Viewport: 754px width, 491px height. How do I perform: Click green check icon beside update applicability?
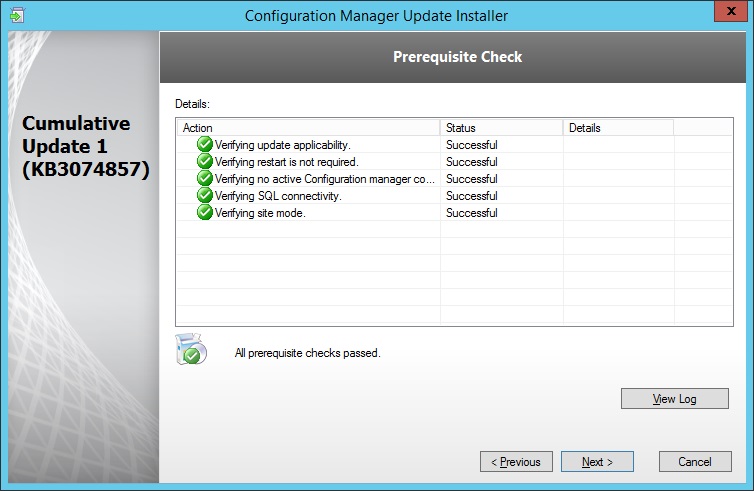(205, 145)
